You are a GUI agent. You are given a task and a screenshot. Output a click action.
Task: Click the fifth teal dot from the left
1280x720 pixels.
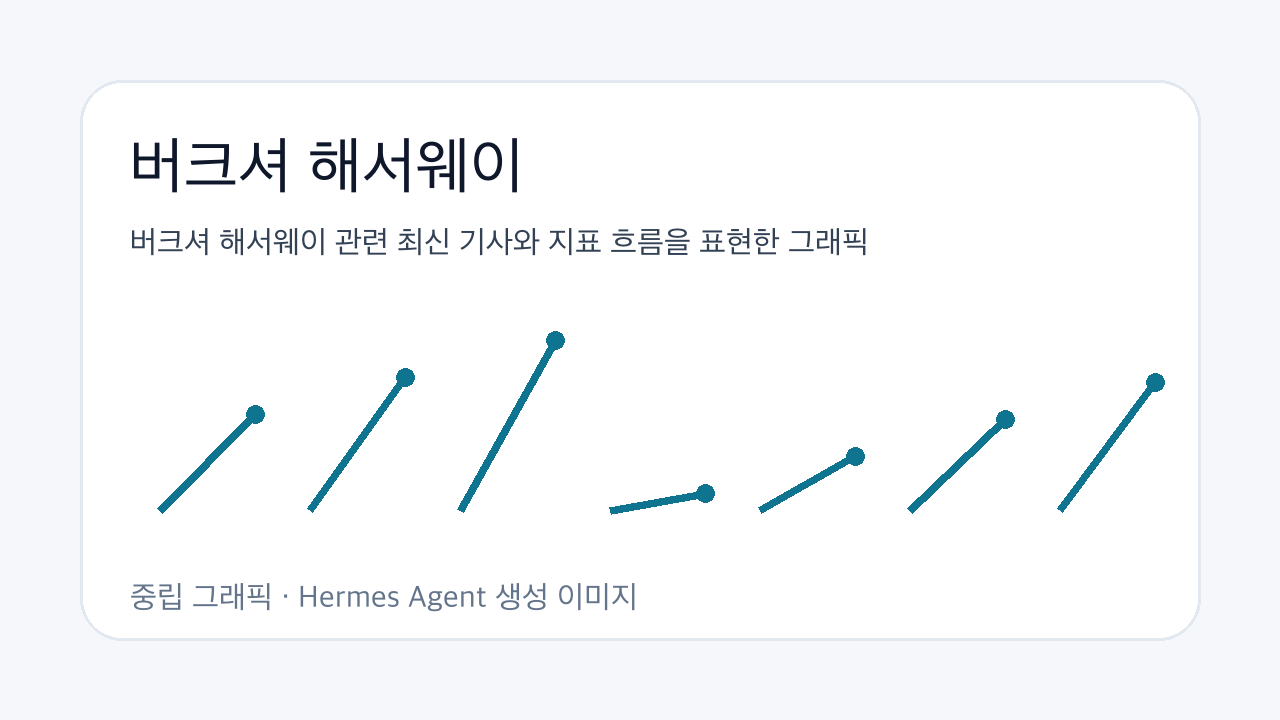pos(855,456)
